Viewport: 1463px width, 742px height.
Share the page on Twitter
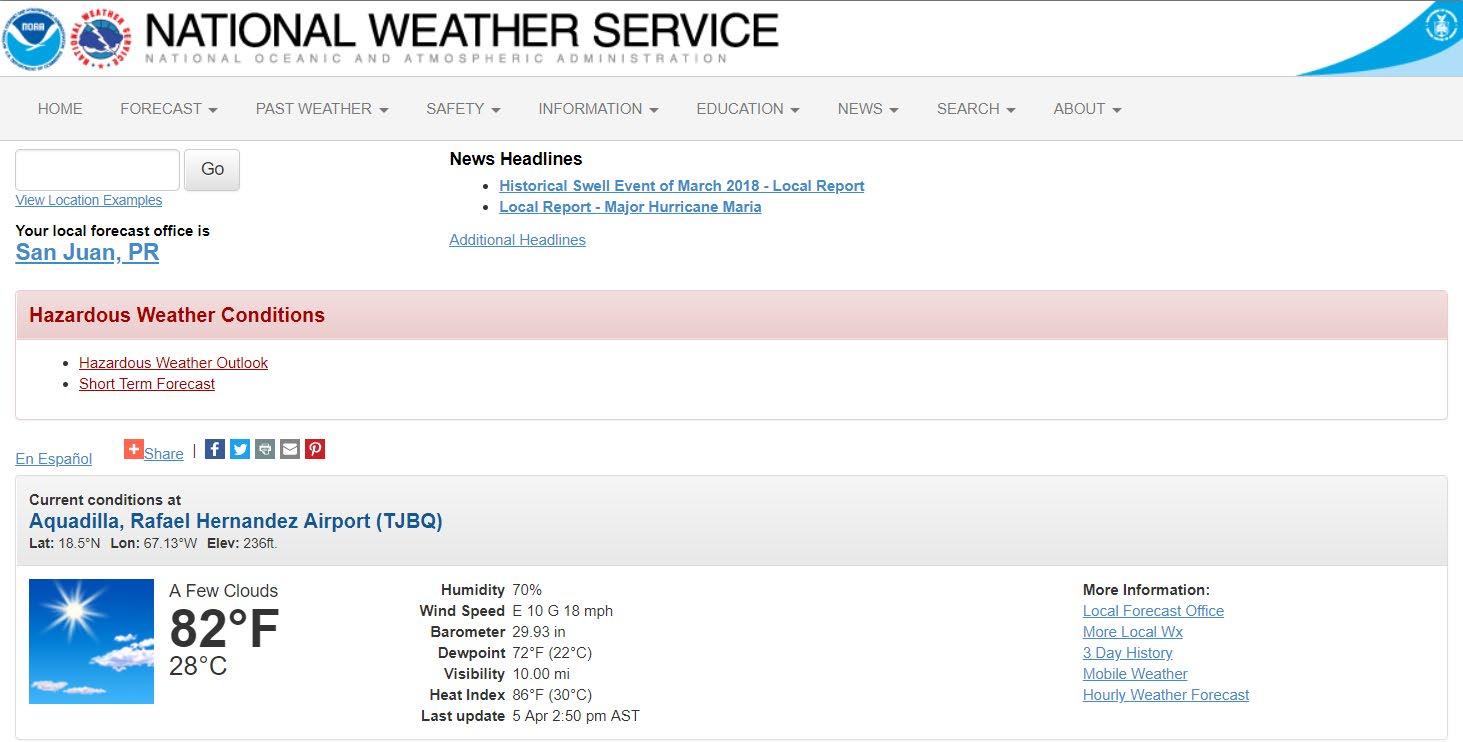pyautogui.click(x=240, y=449)
